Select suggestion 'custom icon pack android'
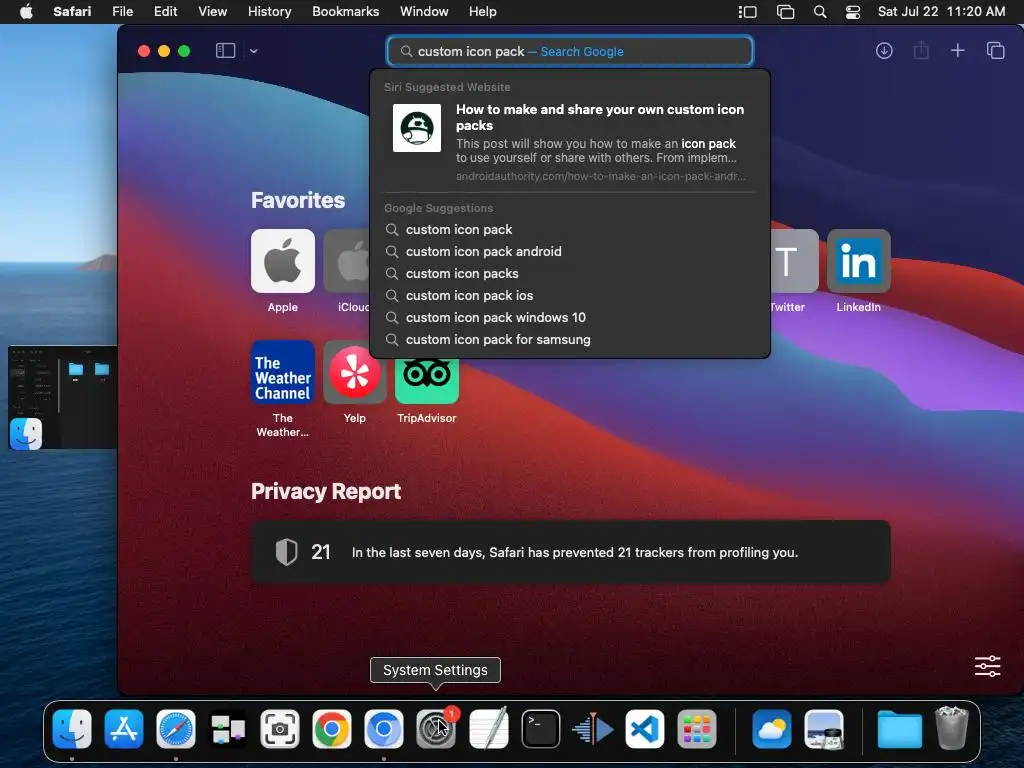Image resolution: width=1024 pixels, height=768 pixels. tap(569, 251)
